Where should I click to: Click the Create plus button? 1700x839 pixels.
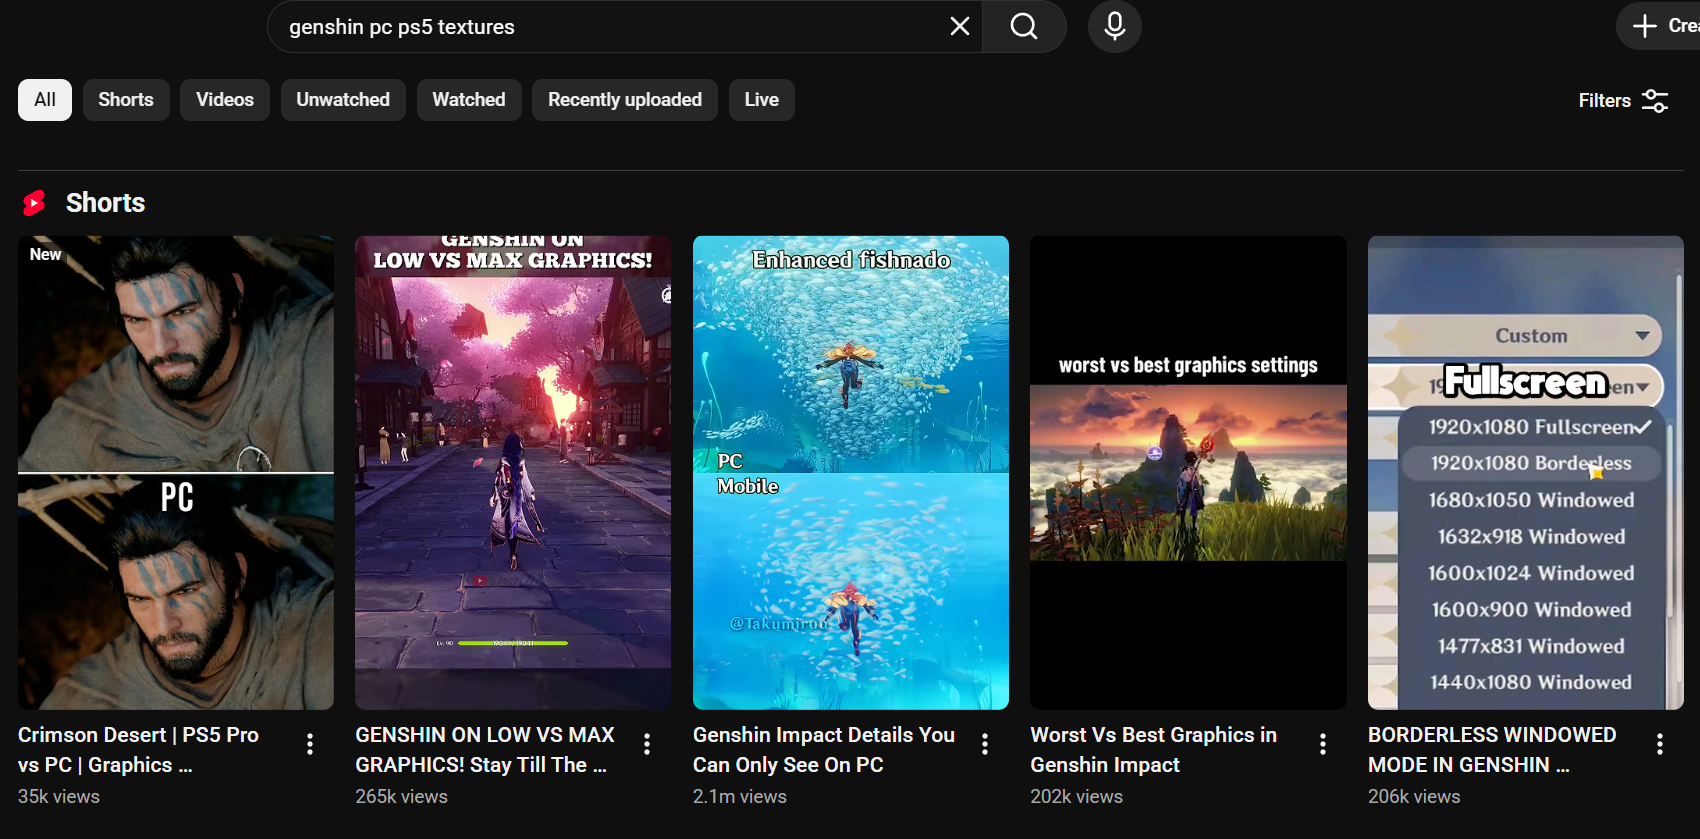pos(1660,26)
